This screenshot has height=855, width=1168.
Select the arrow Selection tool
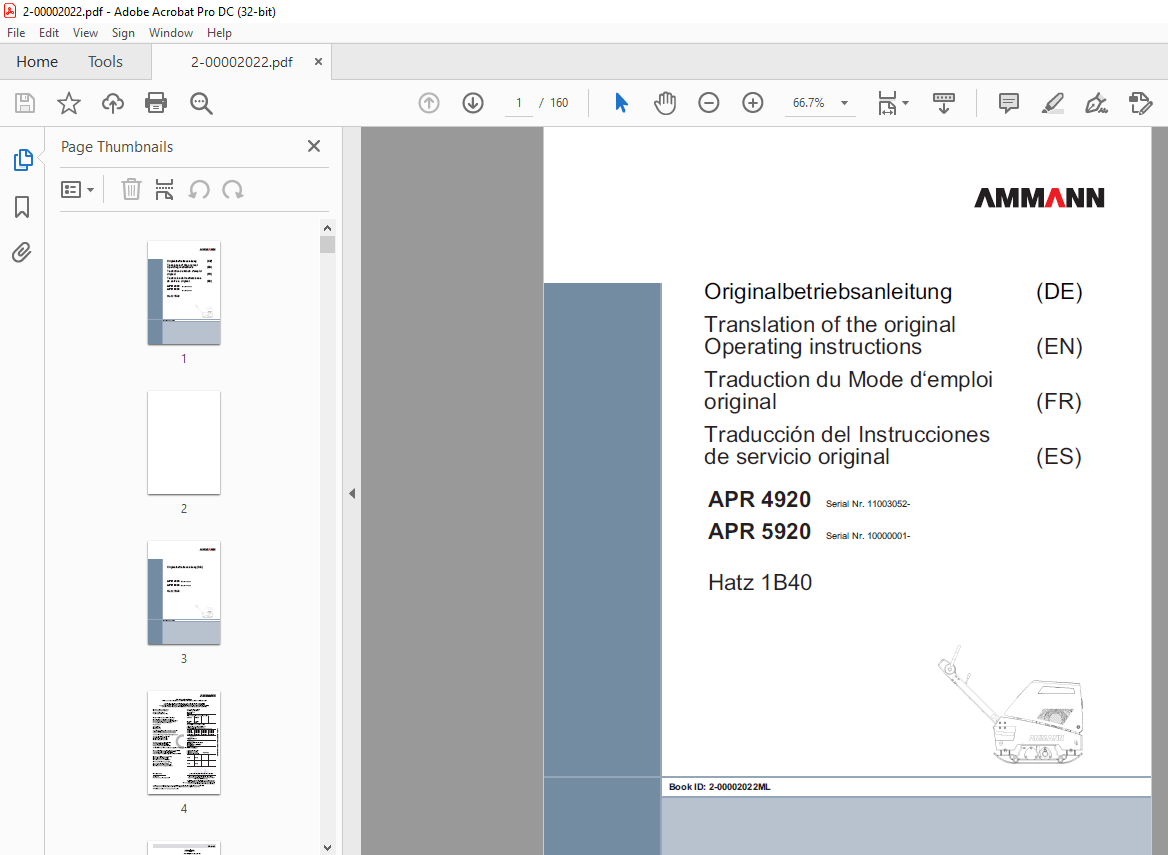[621, 103]
